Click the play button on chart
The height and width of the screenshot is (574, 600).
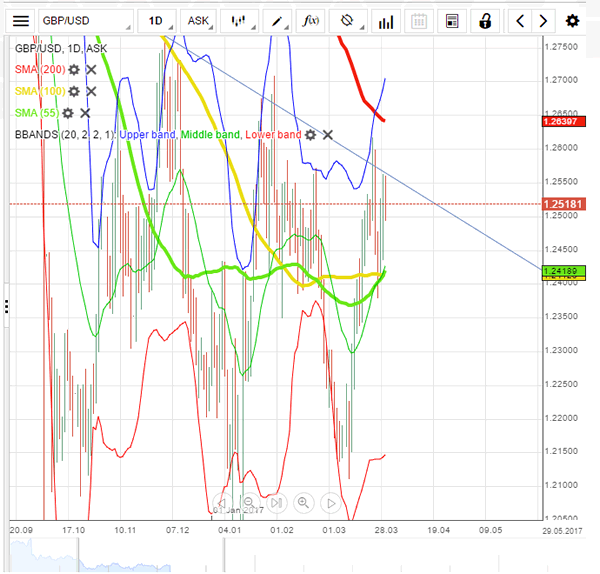pyautogui.click(x=331, y=503)
